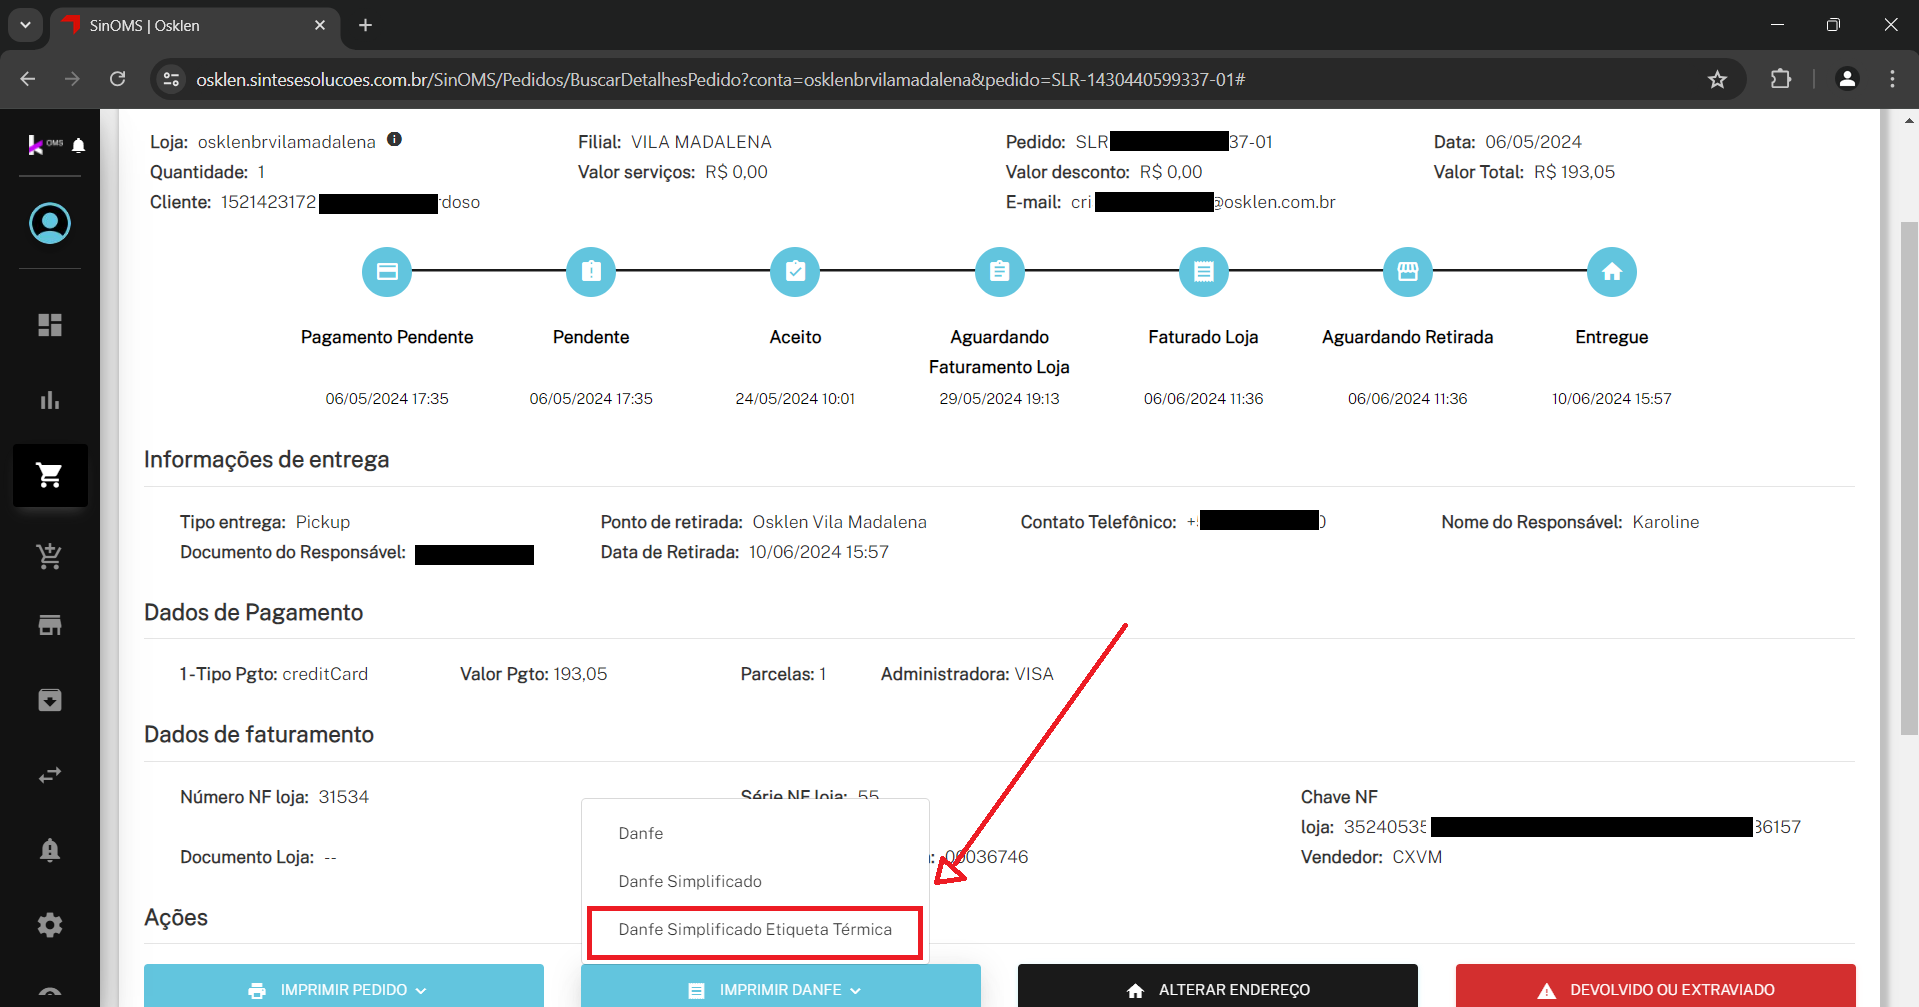Collapse the Imprimir Danfe dropdown button
The image size is (1919, 1007).
click(780, 989)
